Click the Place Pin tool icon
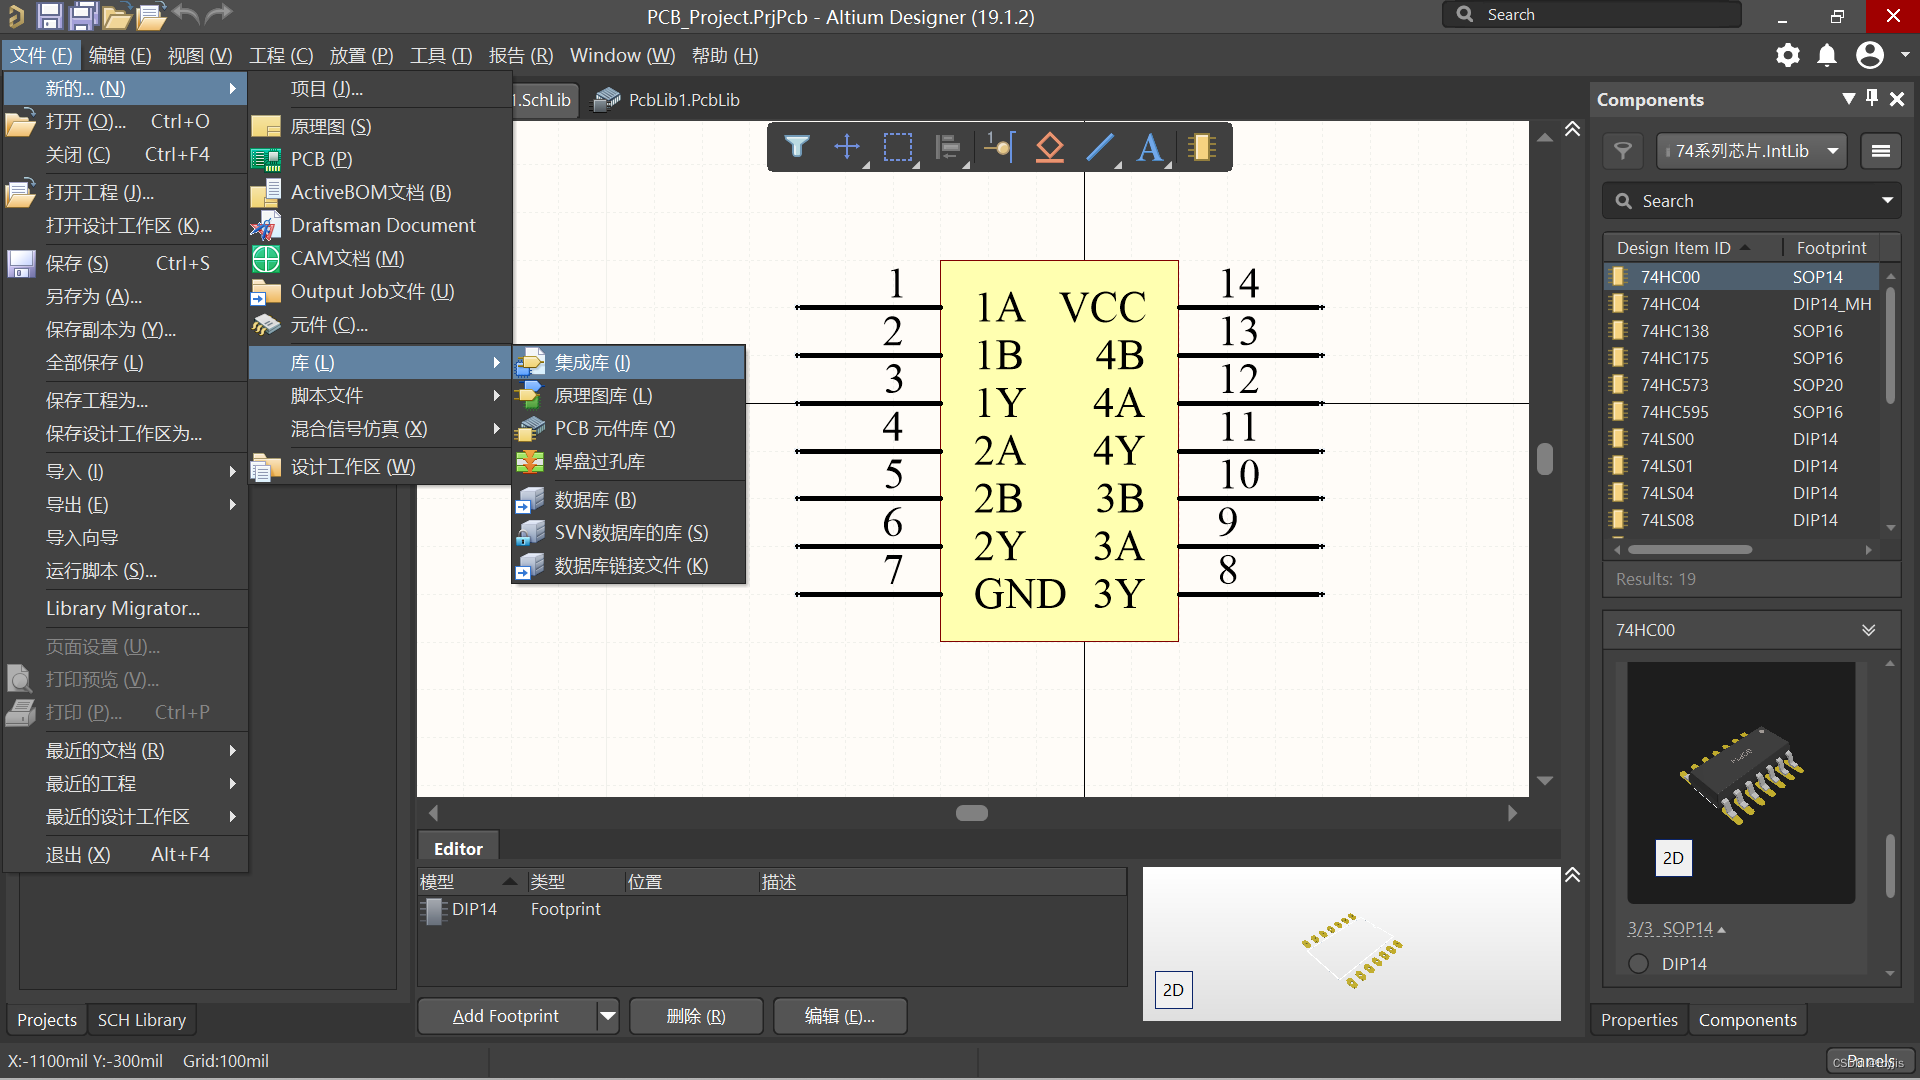This screenshot has height=1080, width=1920. [997, 144]
